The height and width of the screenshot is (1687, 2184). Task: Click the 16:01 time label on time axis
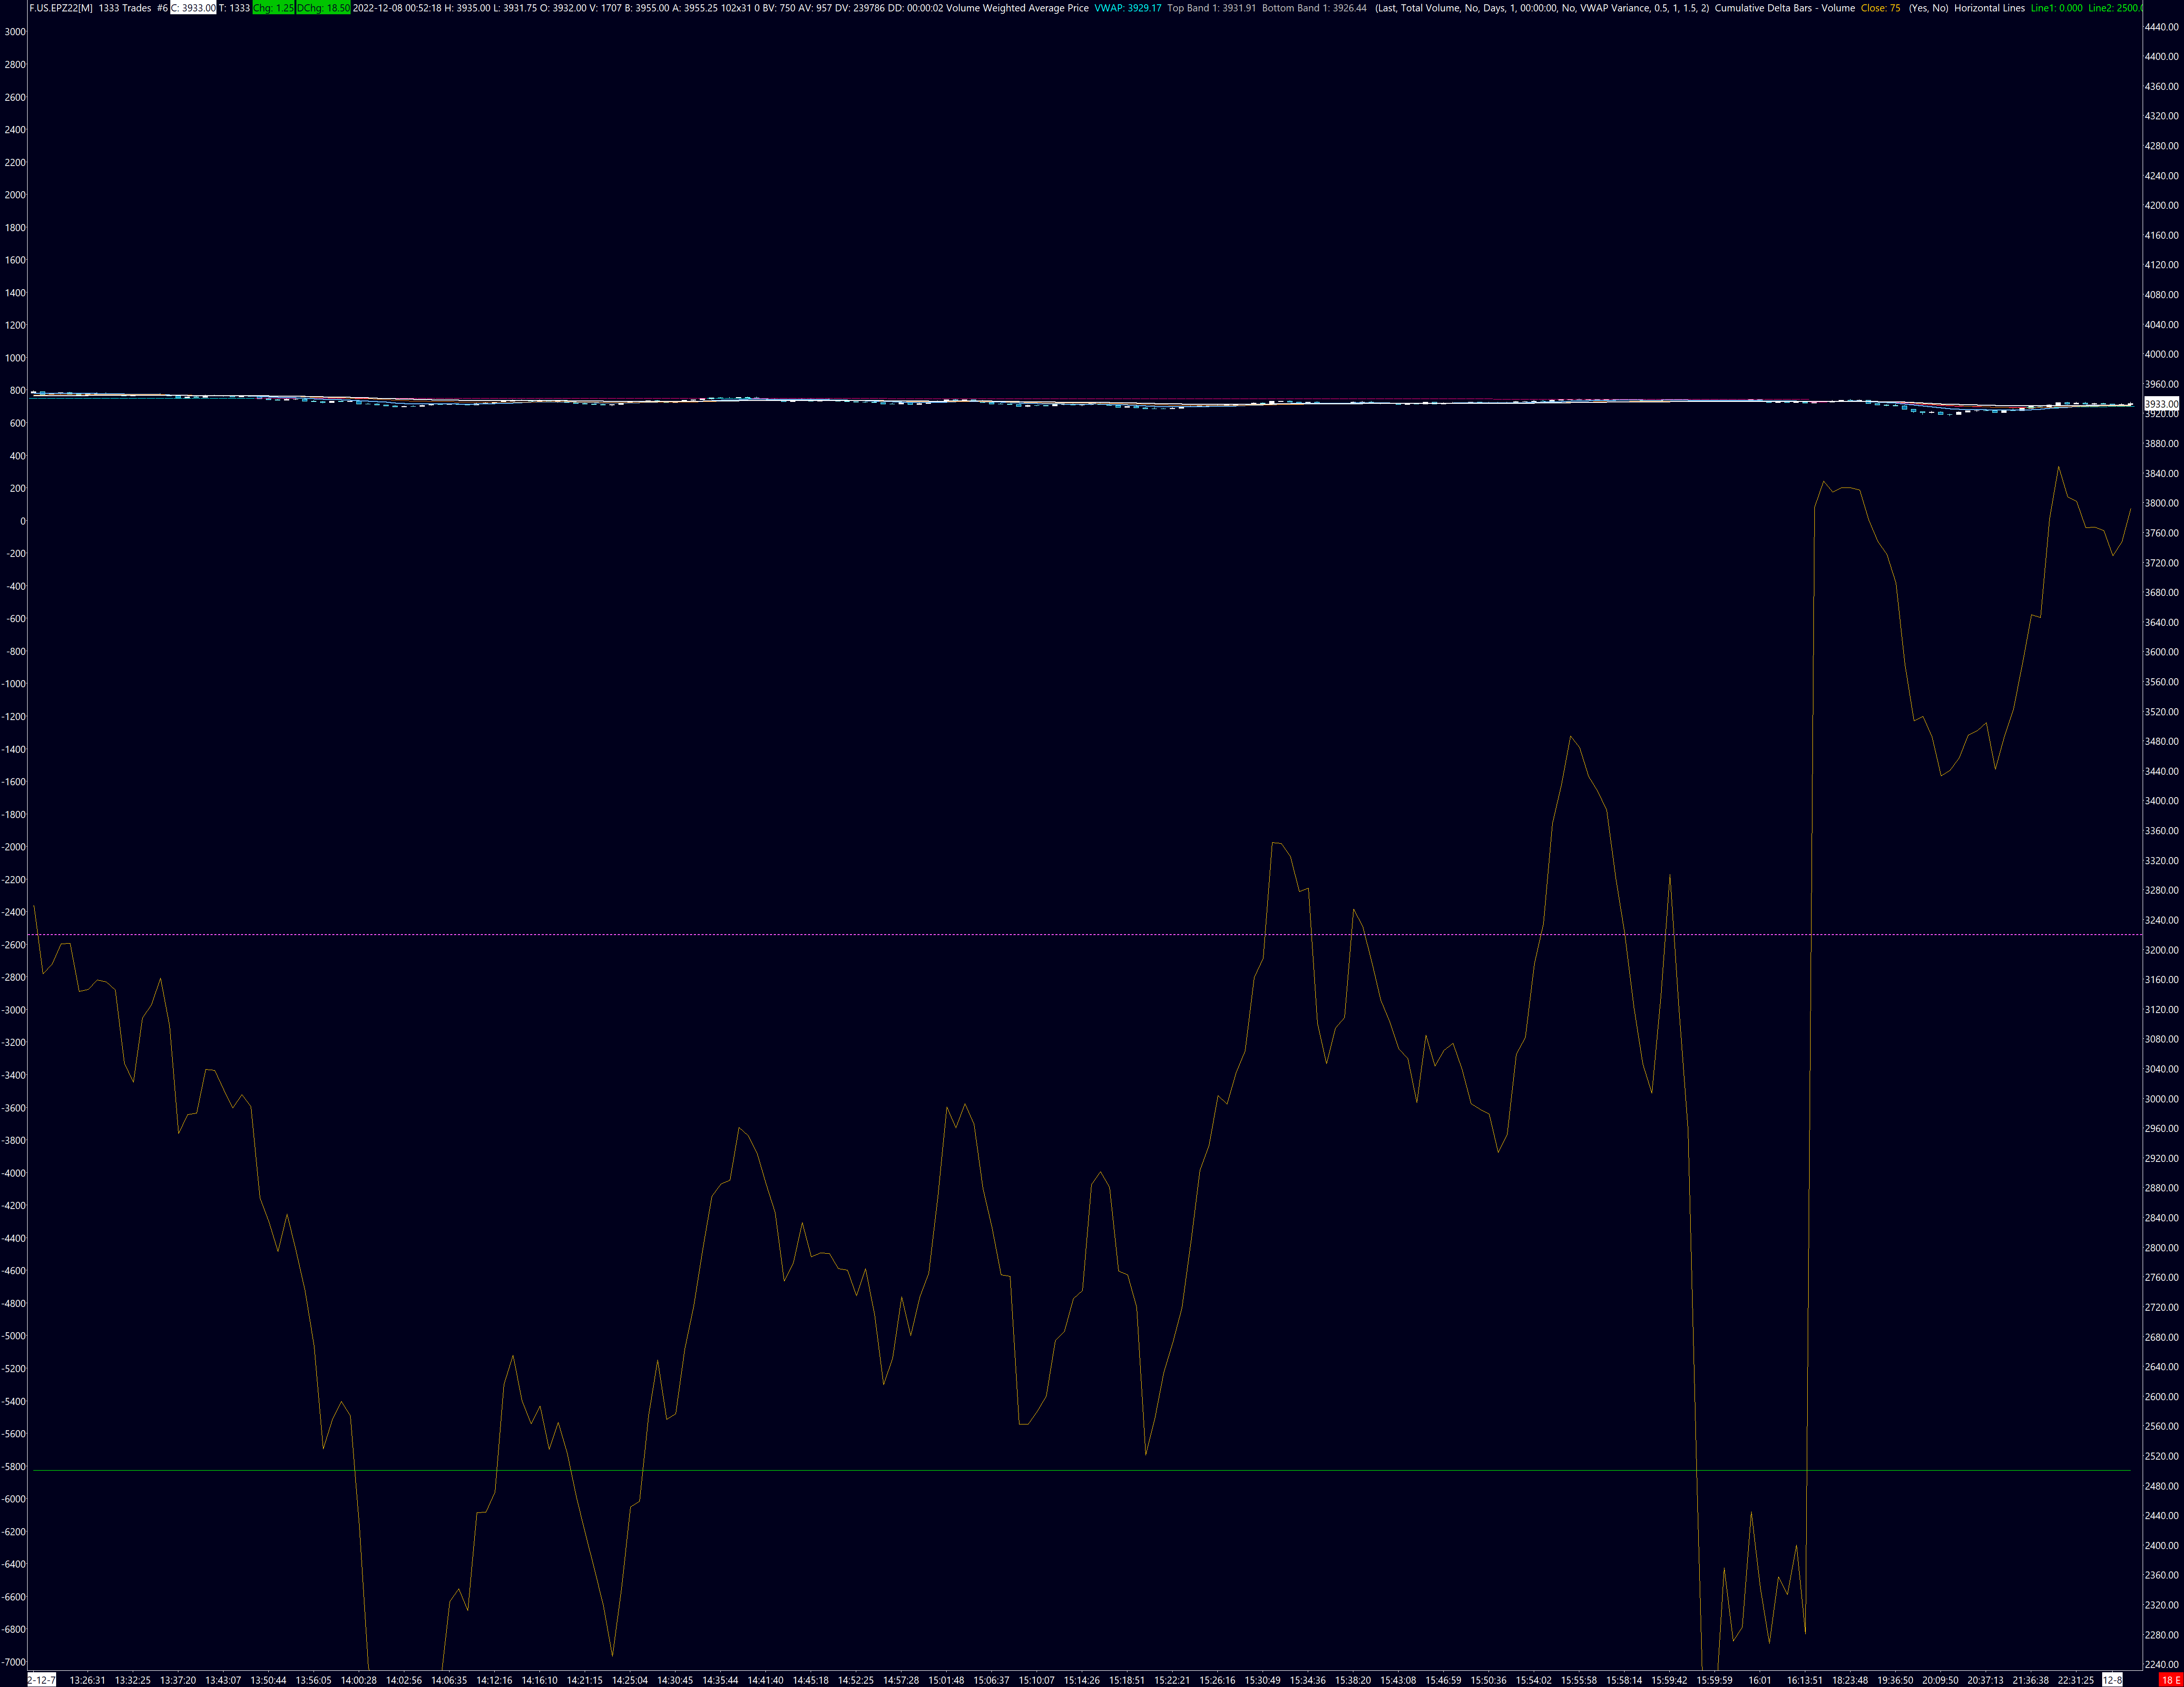pos(1760,1680)
